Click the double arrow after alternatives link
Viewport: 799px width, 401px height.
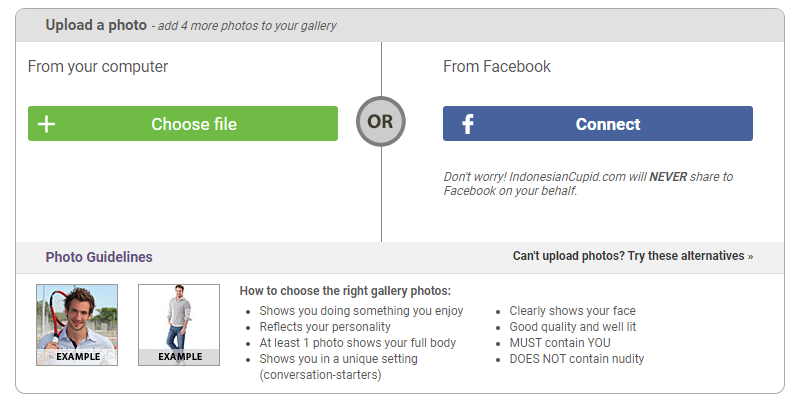tap(750, 257)
